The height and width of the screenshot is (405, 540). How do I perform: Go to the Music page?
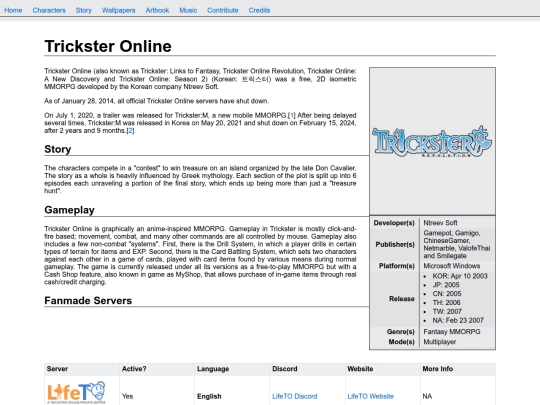click(188, 10)
